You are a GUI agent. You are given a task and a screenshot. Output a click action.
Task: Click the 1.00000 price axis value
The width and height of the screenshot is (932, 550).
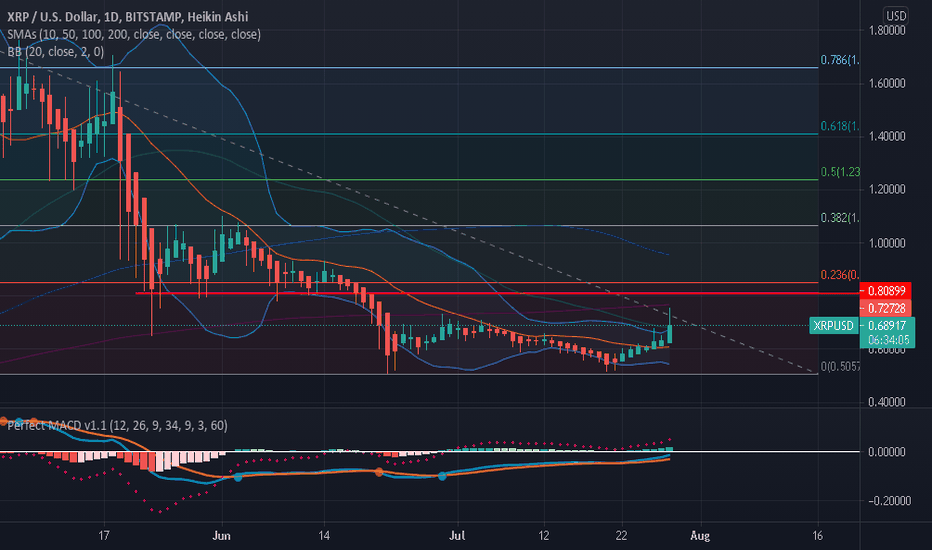click(x=886, y=243)
